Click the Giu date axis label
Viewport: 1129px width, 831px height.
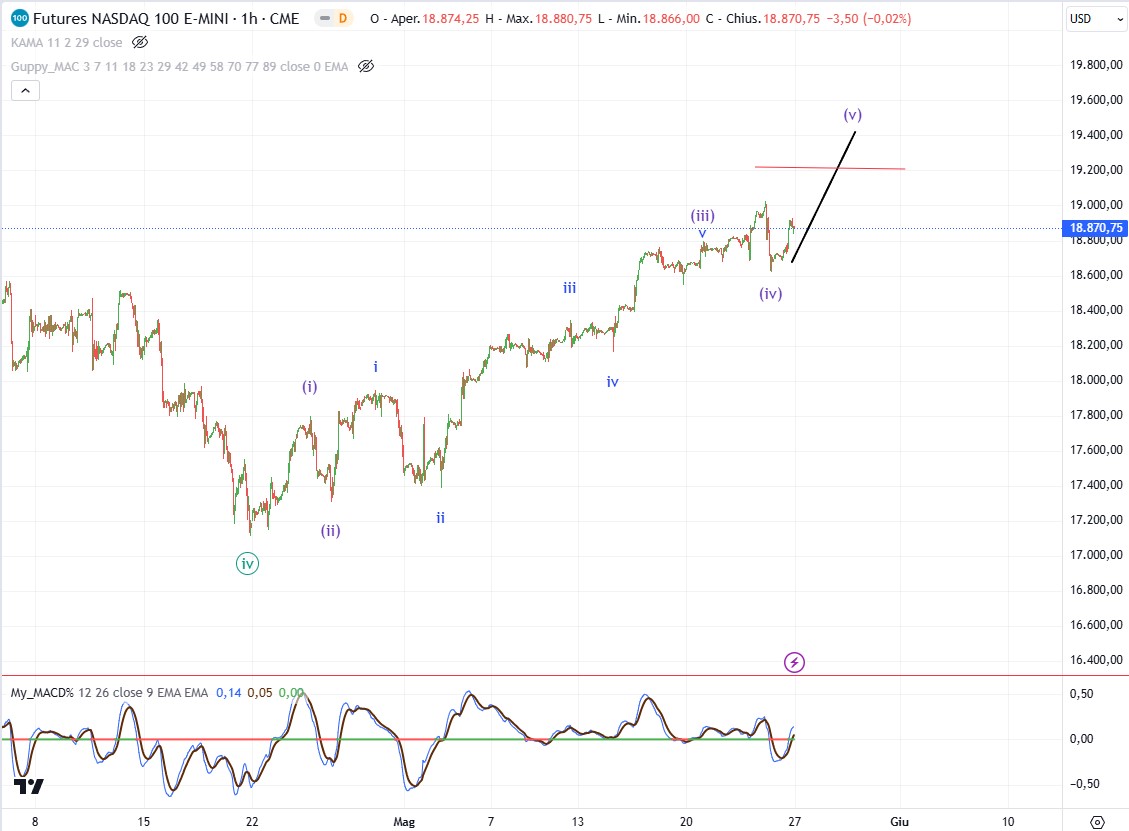899,822
